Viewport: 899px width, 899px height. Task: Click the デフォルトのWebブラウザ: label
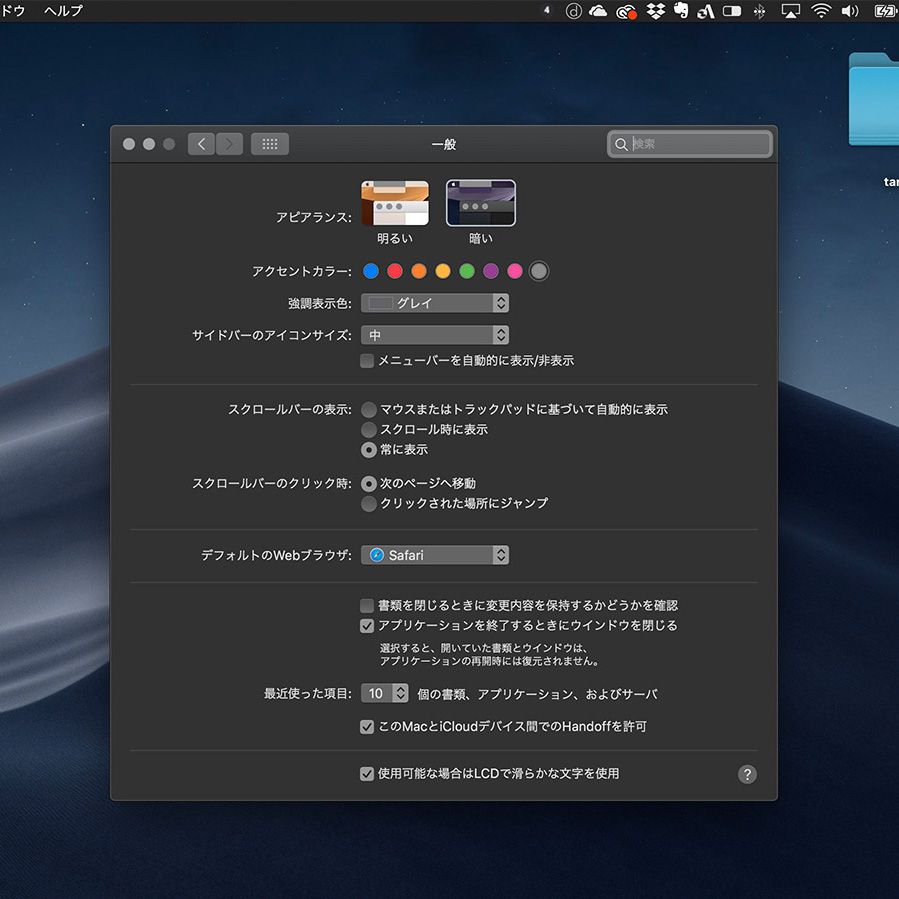point(276,555)
